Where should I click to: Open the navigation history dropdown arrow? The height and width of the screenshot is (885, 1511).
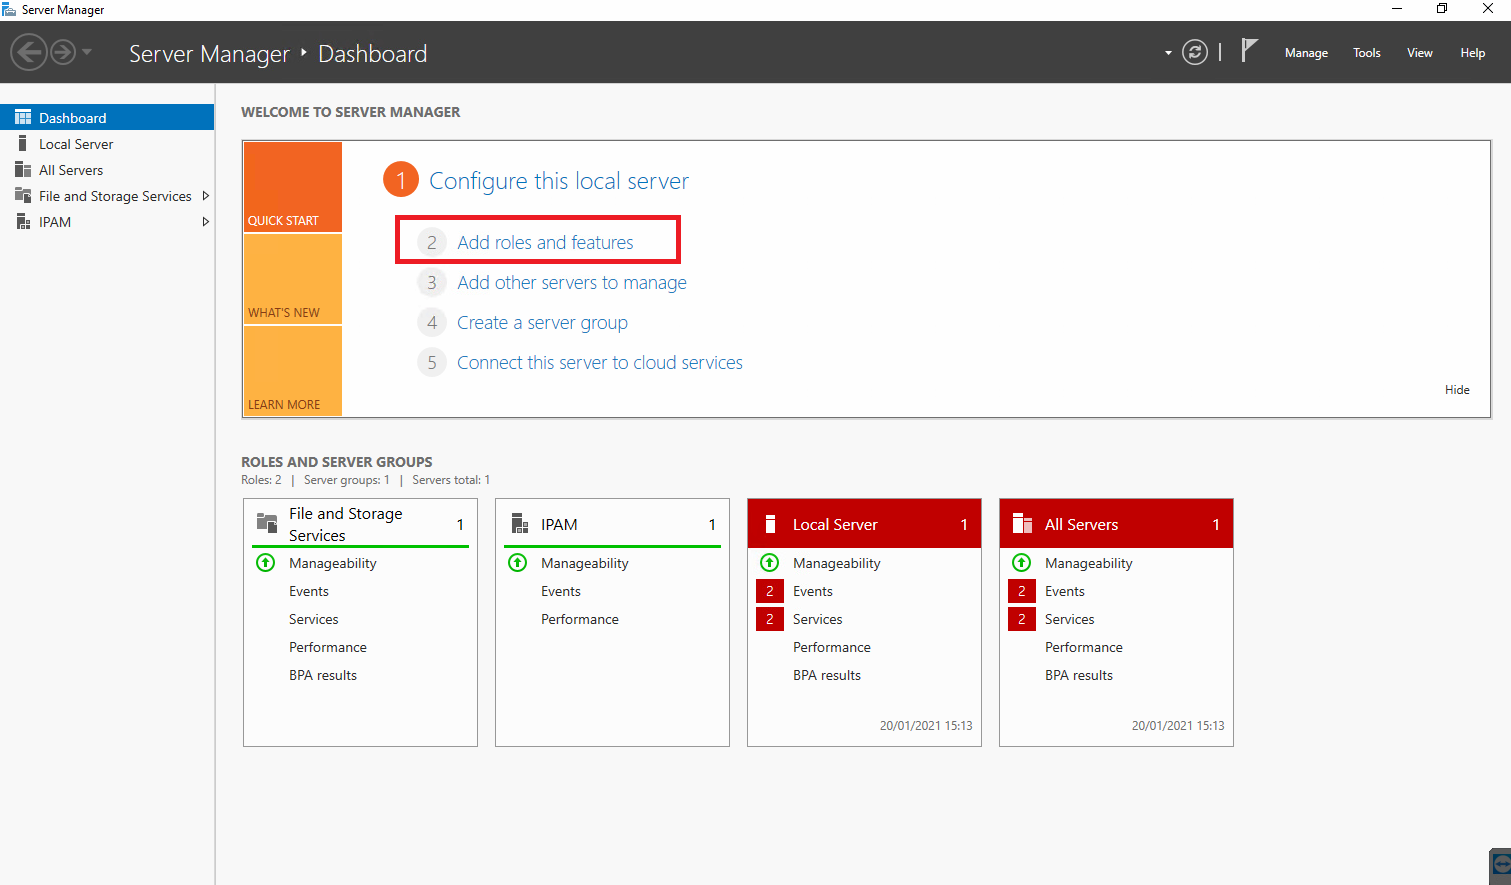[x=87, y=52]
